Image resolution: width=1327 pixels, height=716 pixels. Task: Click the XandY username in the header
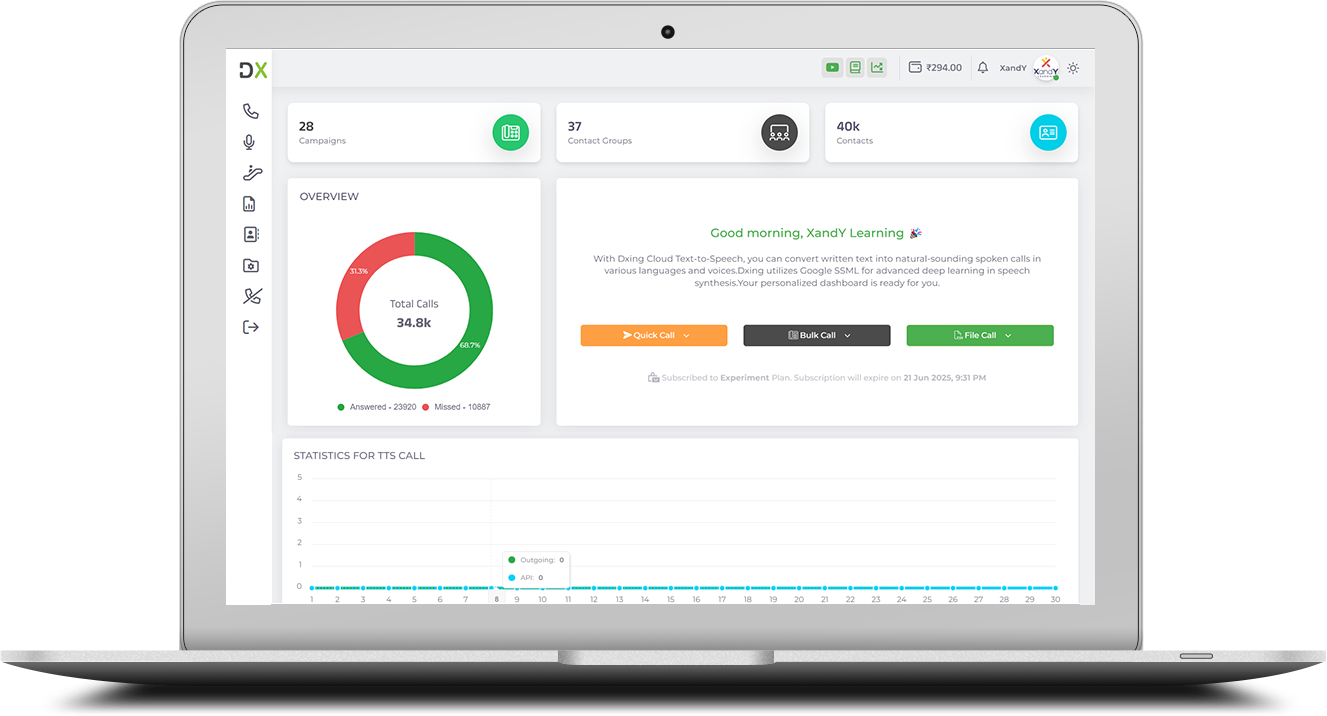(x=1013, y=68)
